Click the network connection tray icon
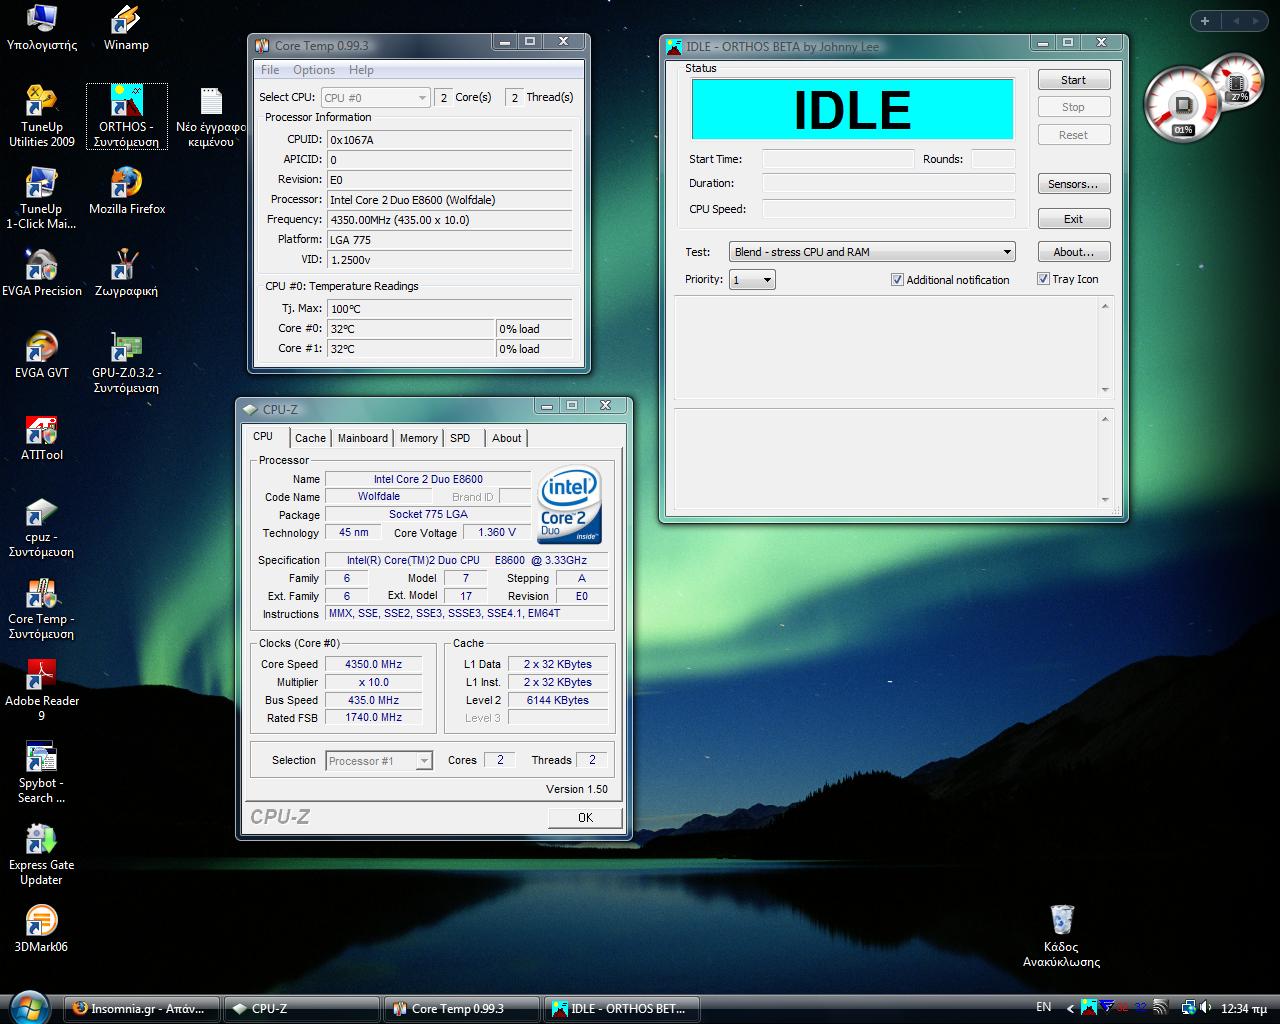Image resolution: width=1280 pixels, height=1024 pixels. click(x=1189, y=1008)
